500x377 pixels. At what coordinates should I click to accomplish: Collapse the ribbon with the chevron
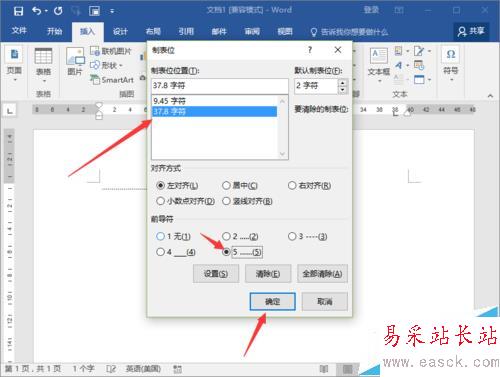[490, 96]
